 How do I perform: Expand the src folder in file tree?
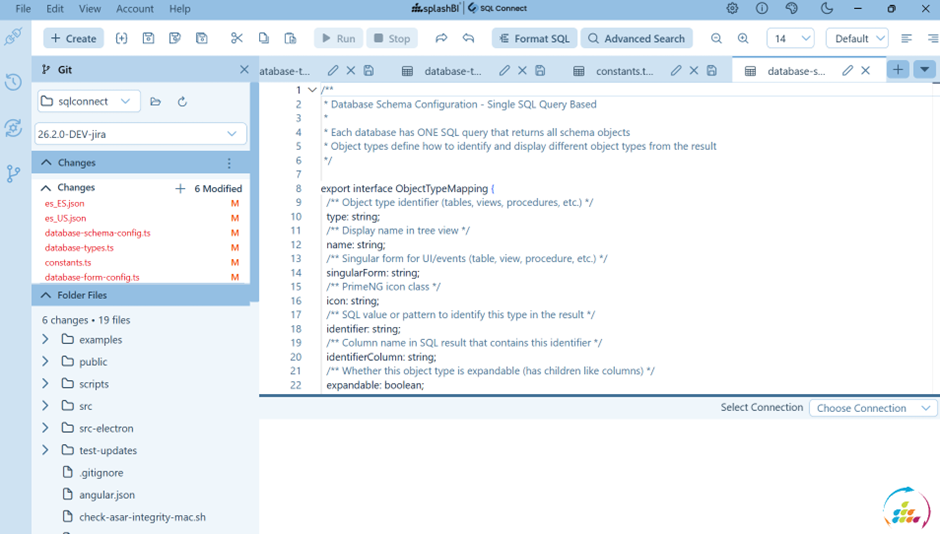click(45, 406)
